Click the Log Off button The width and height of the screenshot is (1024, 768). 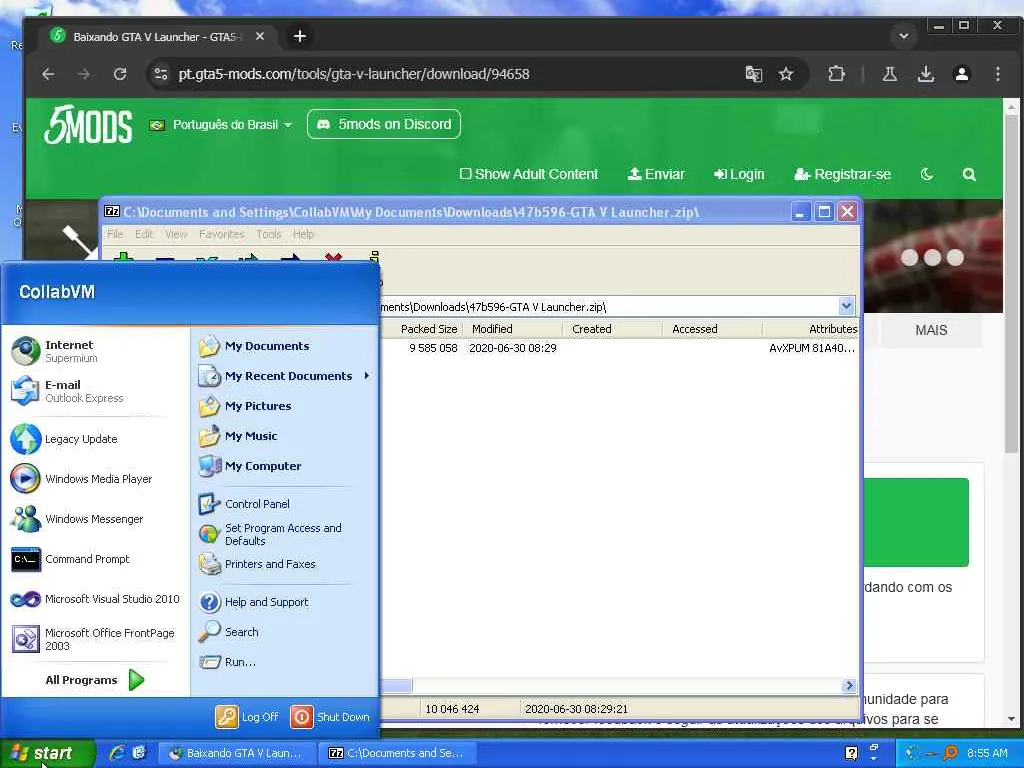click(248, 717)
